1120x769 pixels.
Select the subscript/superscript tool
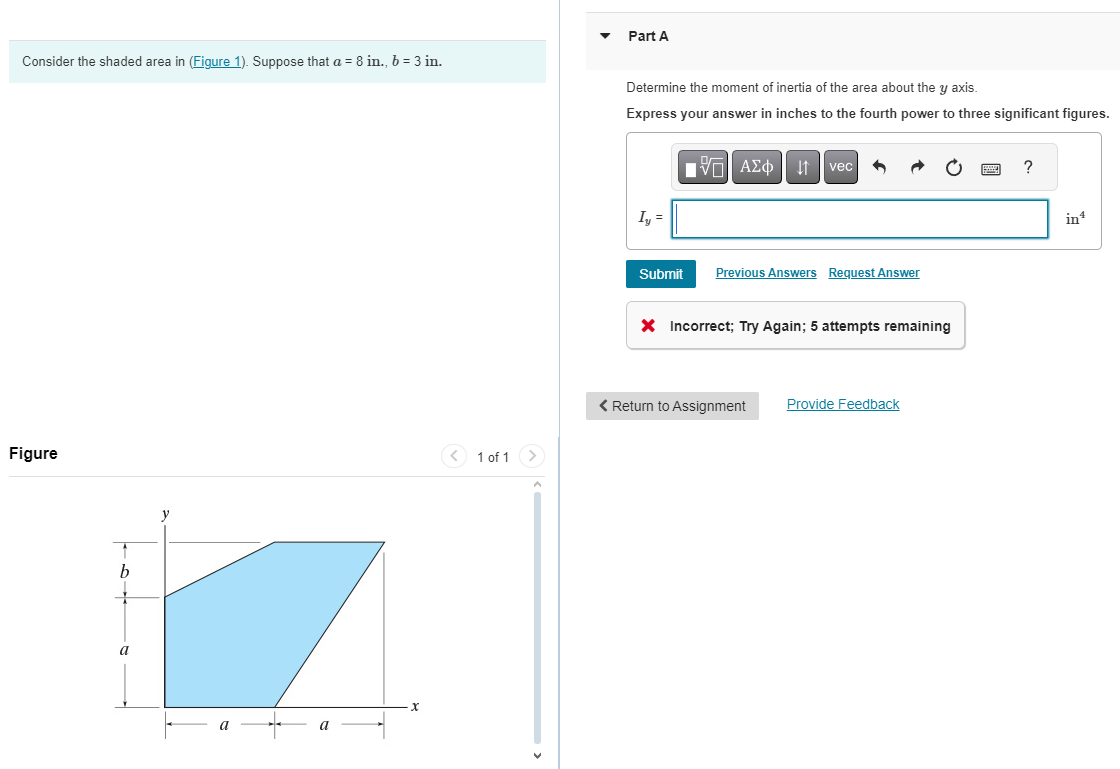pos(803,167)
